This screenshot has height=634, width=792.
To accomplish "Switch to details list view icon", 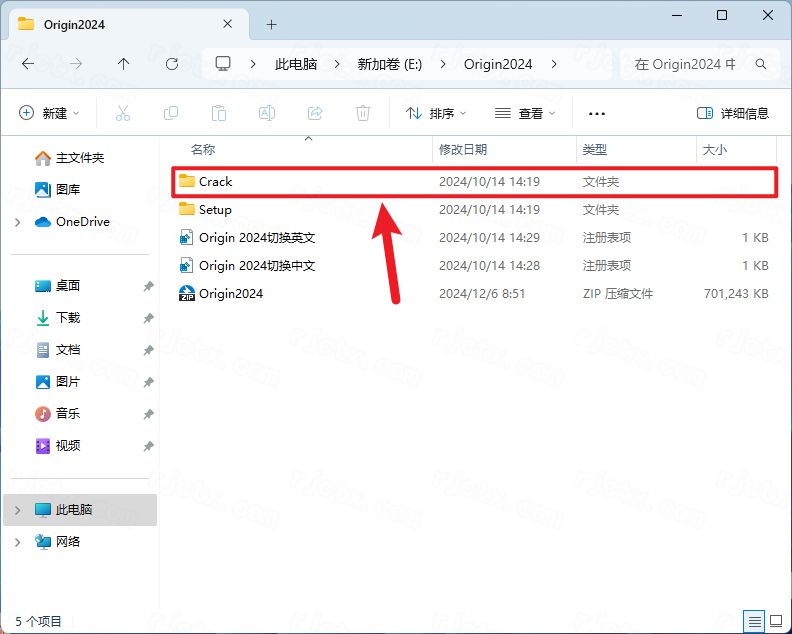I will pyautogui.click(x=754, y=620).
